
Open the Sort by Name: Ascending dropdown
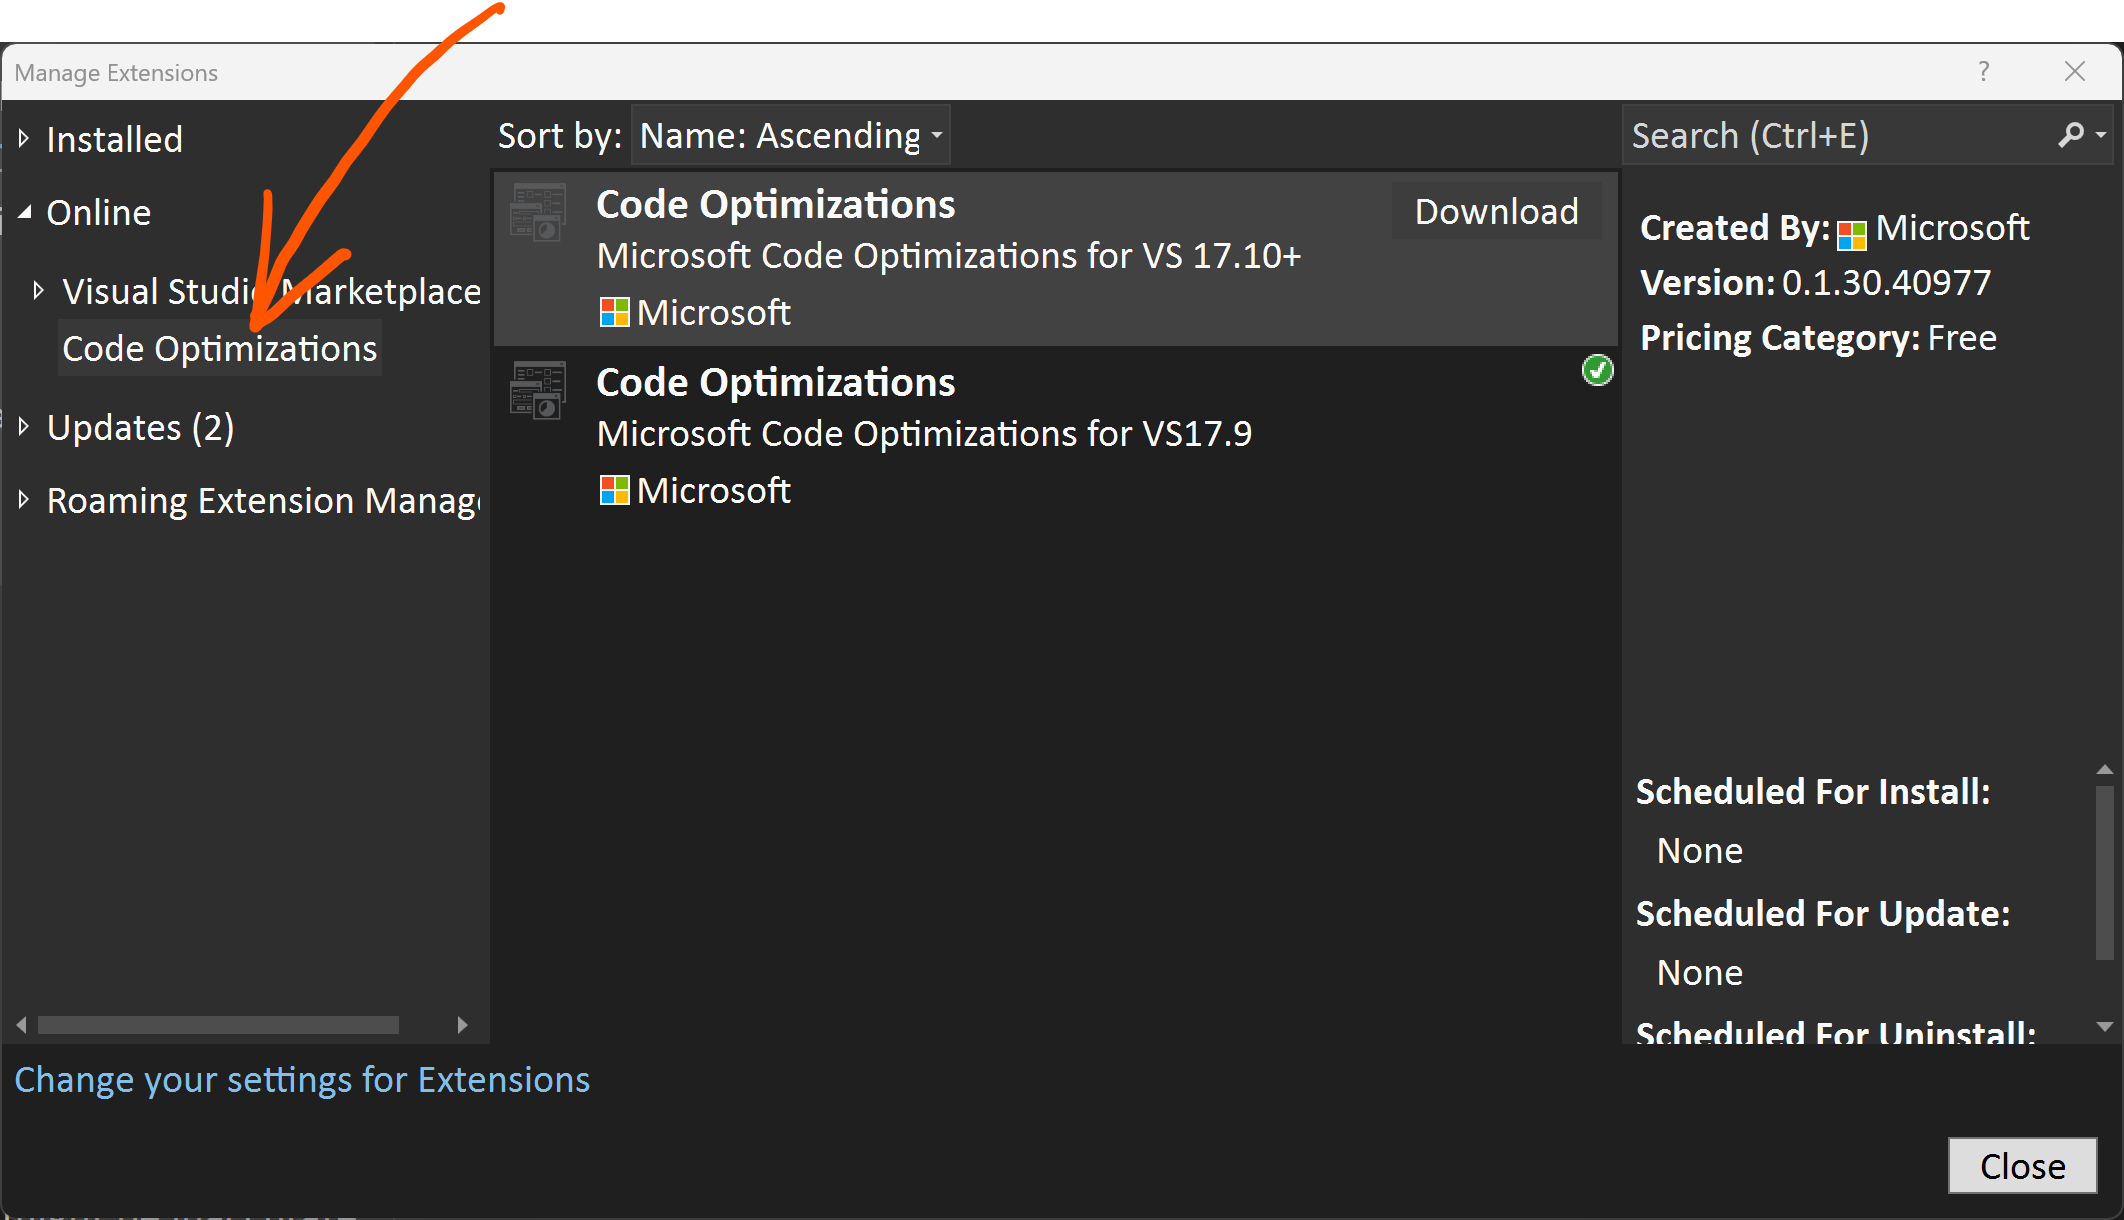790,135
